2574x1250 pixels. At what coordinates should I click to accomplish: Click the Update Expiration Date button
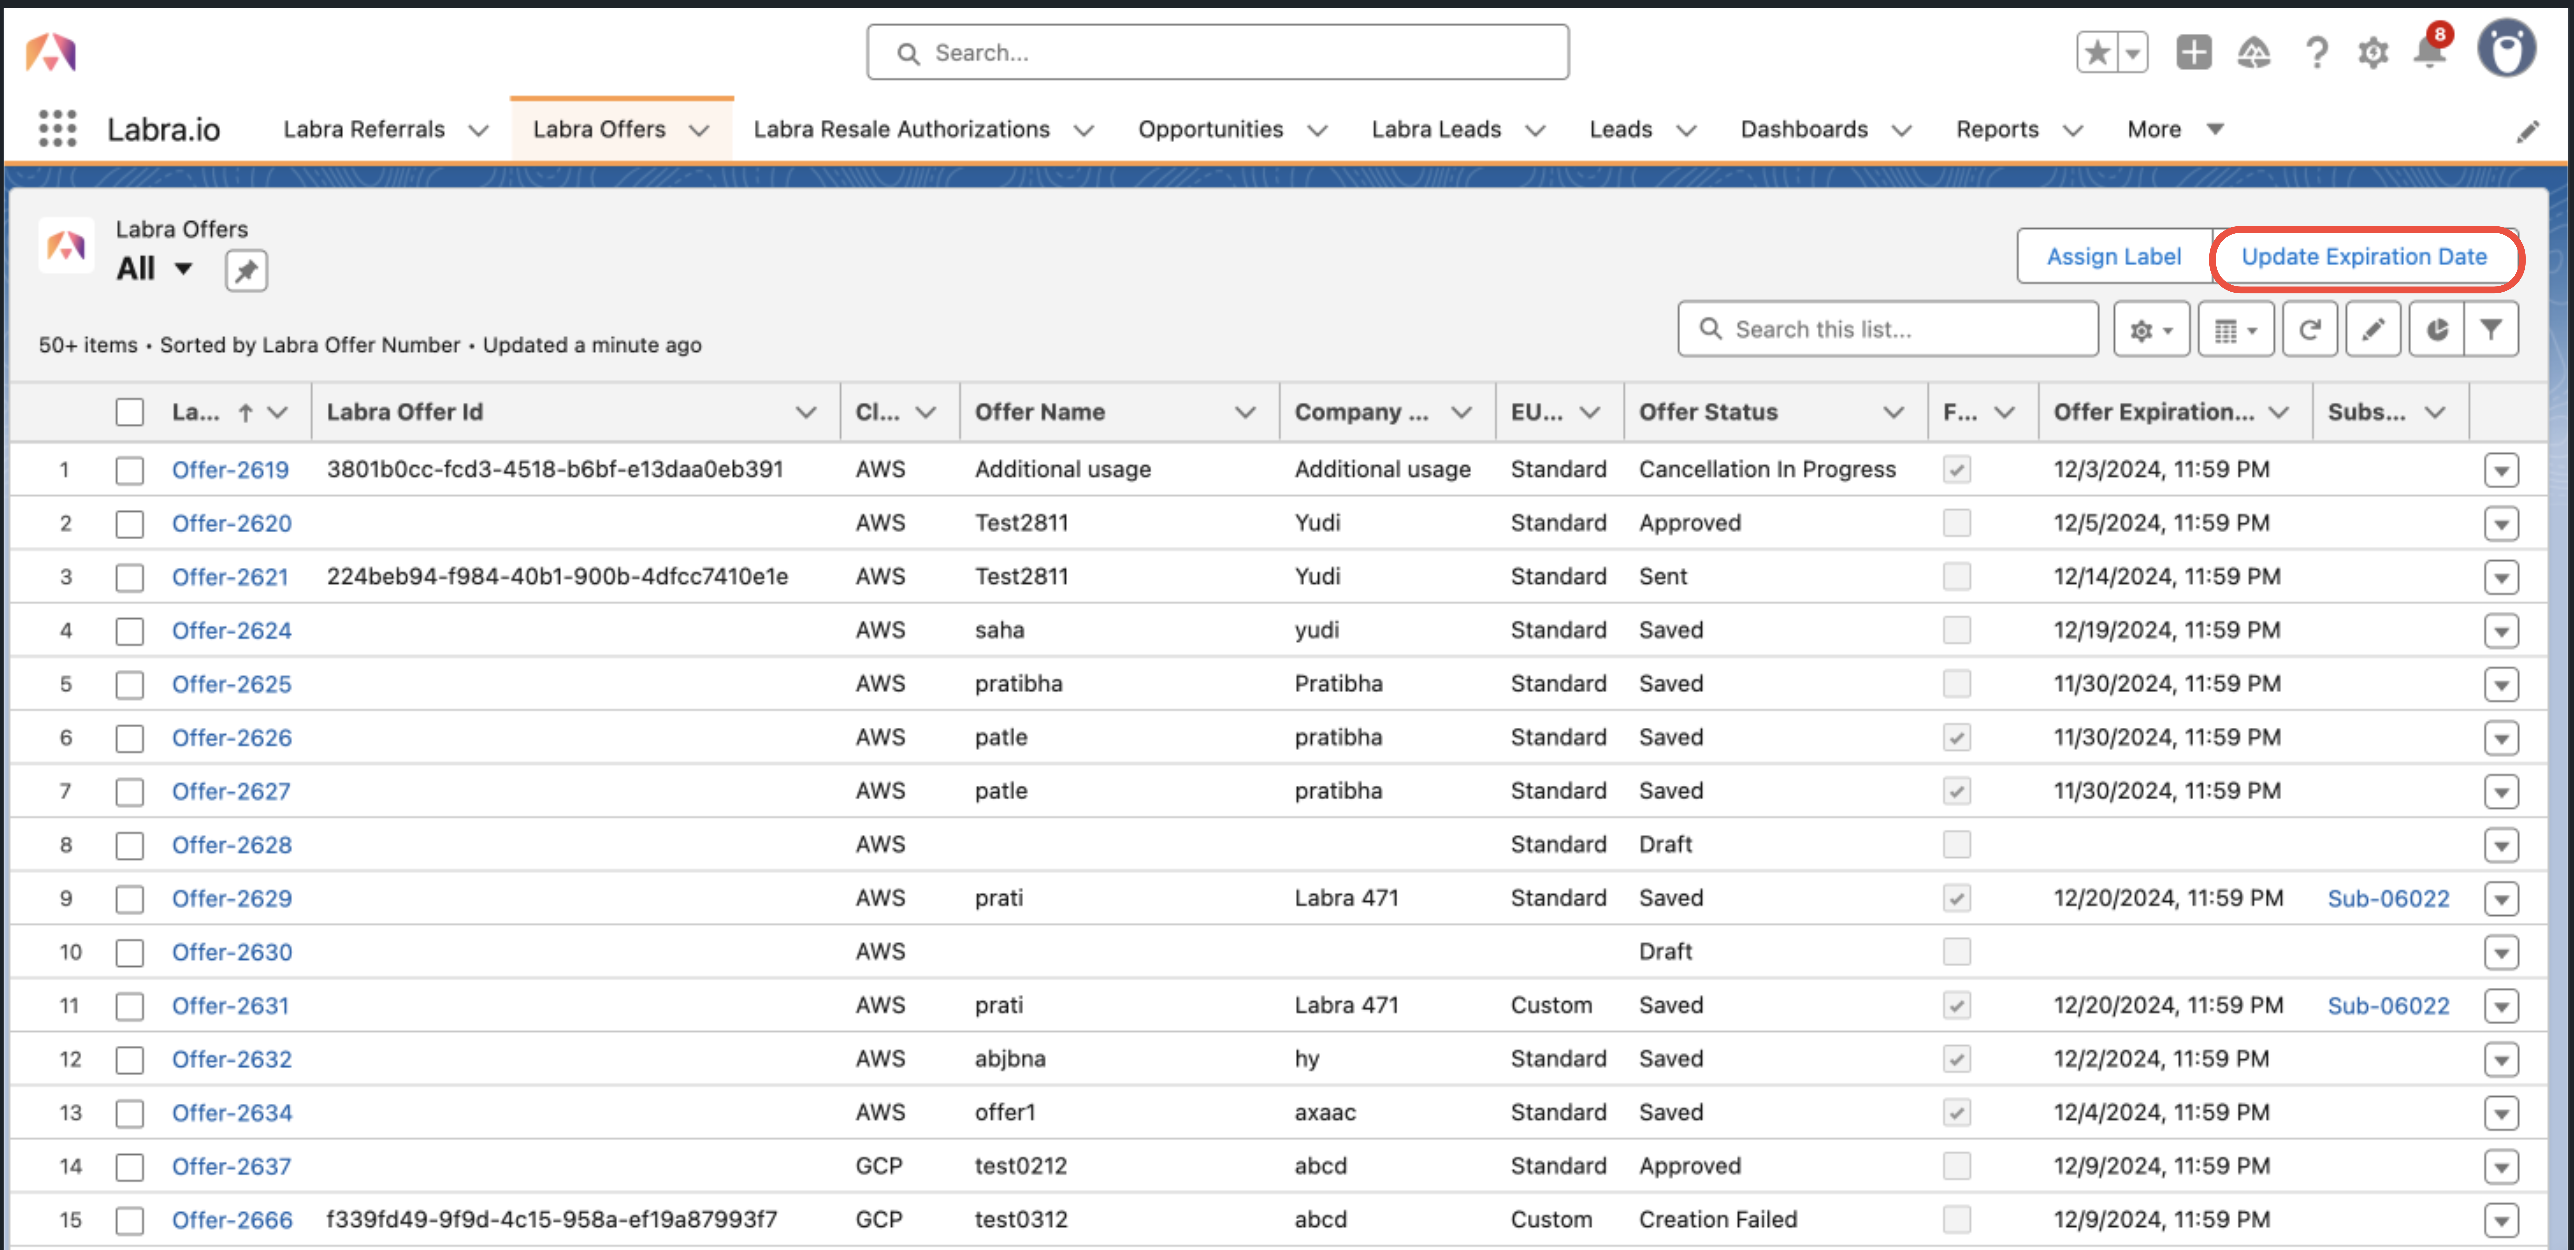point(2363,257)
